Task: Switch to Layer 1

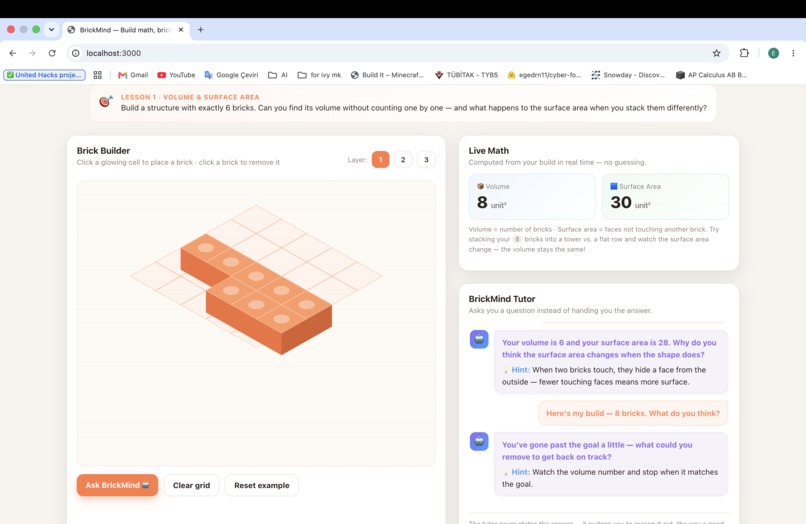Action: (380, 159)
